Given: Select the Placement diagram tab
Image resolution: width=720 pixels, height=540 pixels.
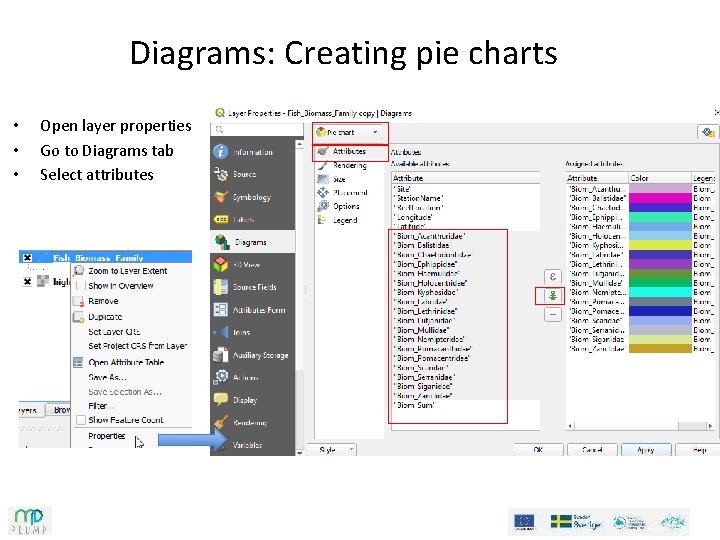Looking at the screenshot, I should point(350,193).
